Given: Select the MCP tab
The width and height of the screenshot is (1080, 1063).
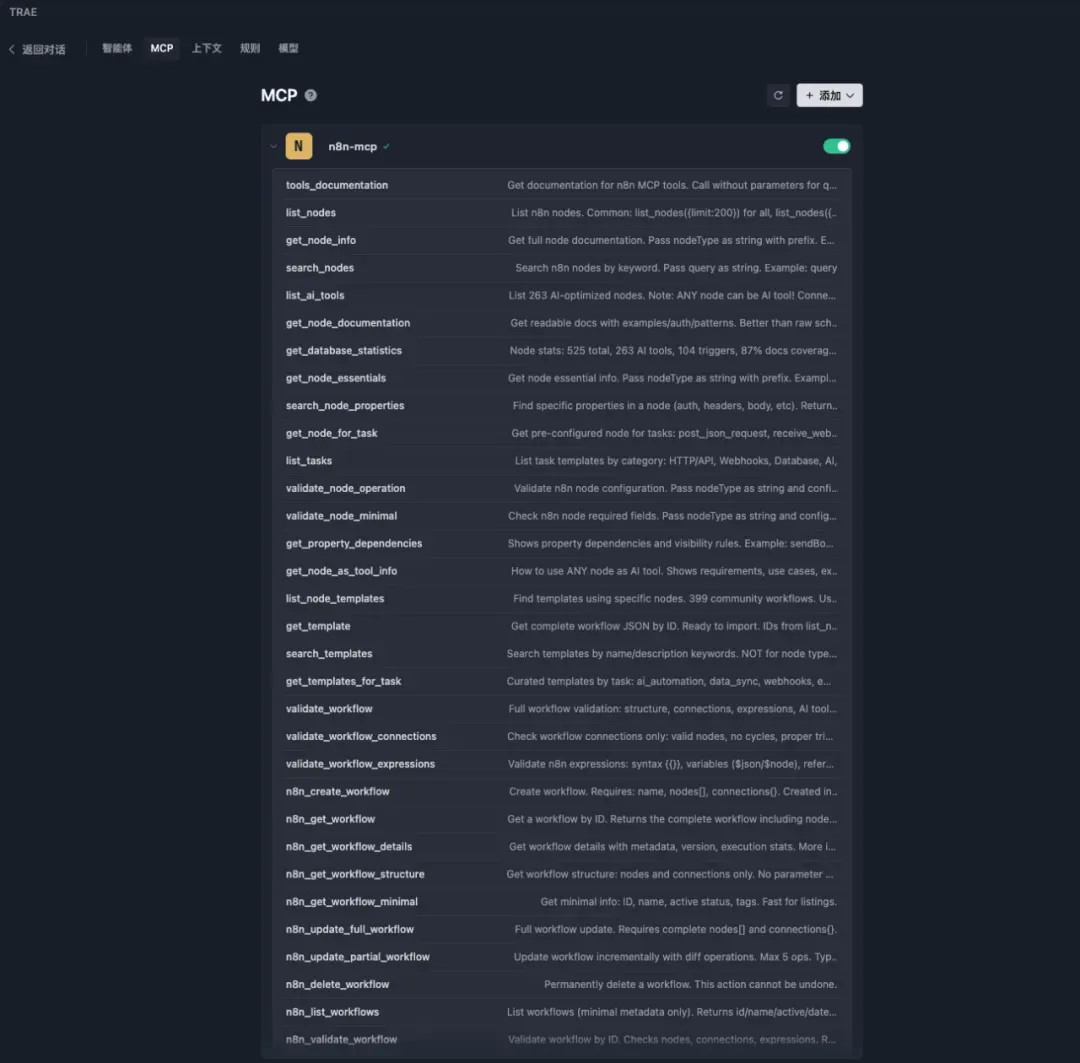Looking at the screenshot, I should click(162, 48).
